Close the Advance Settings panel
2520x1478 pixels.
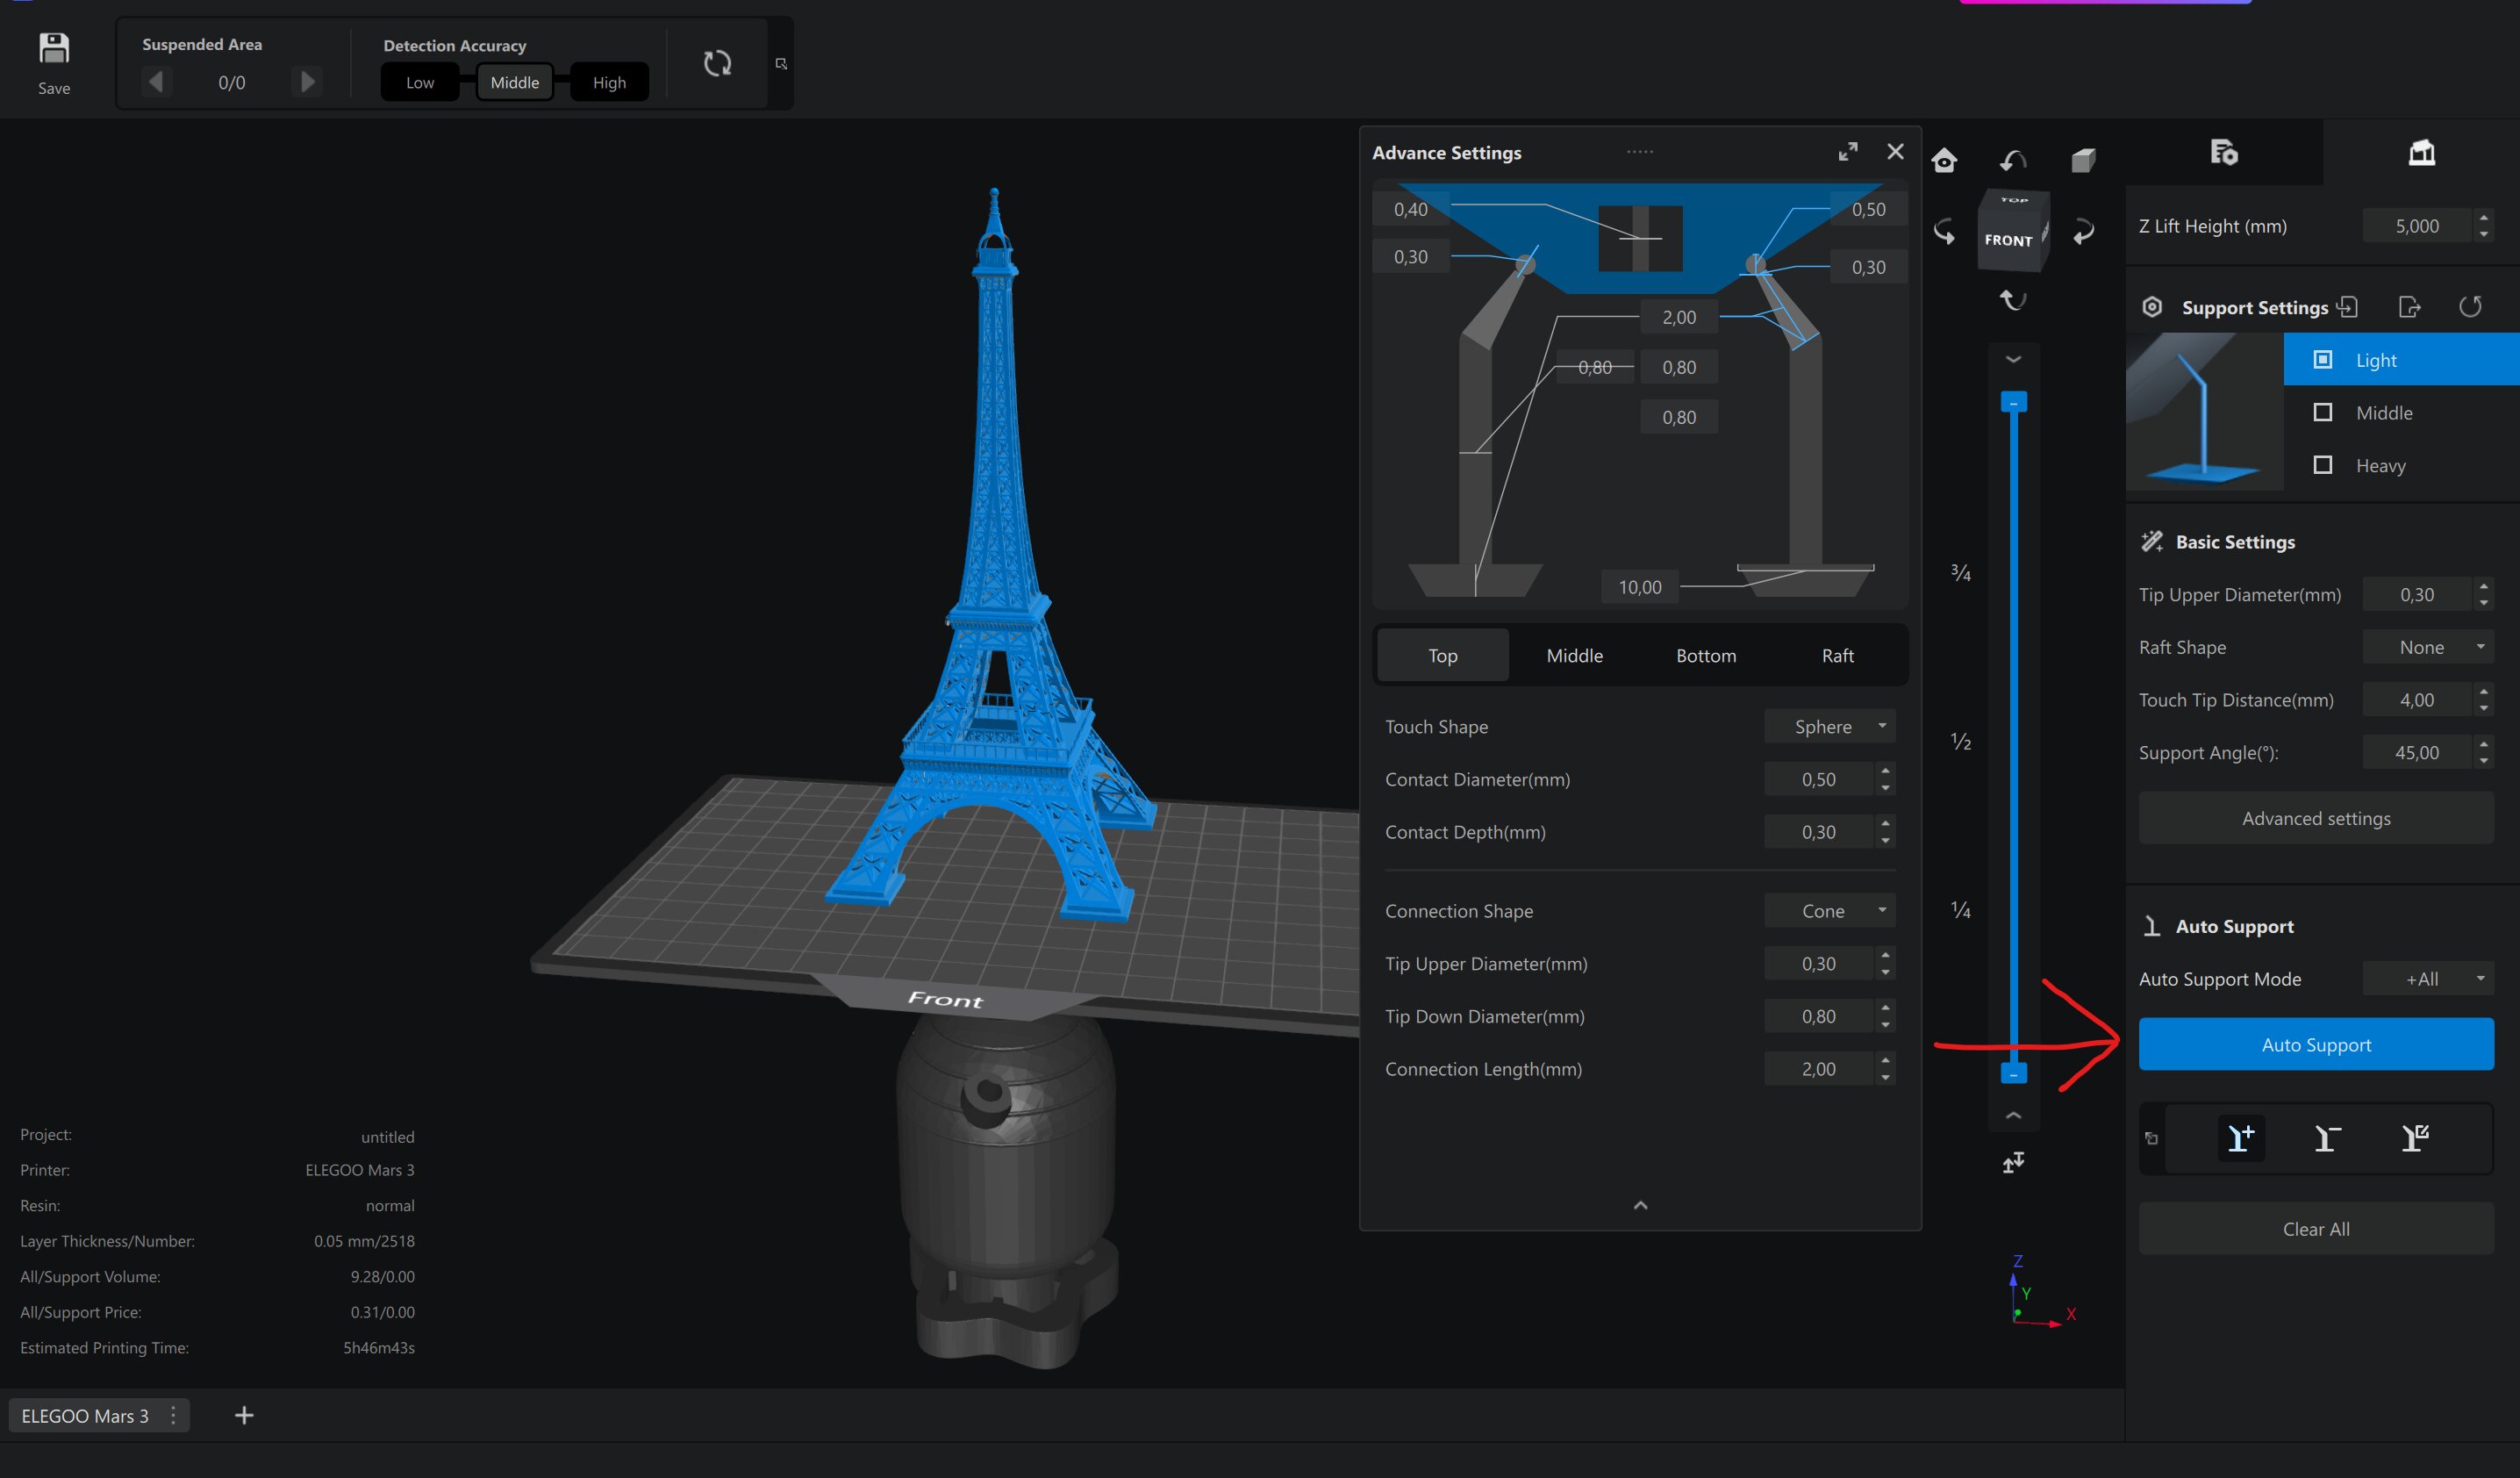[x=1895, y=151]
